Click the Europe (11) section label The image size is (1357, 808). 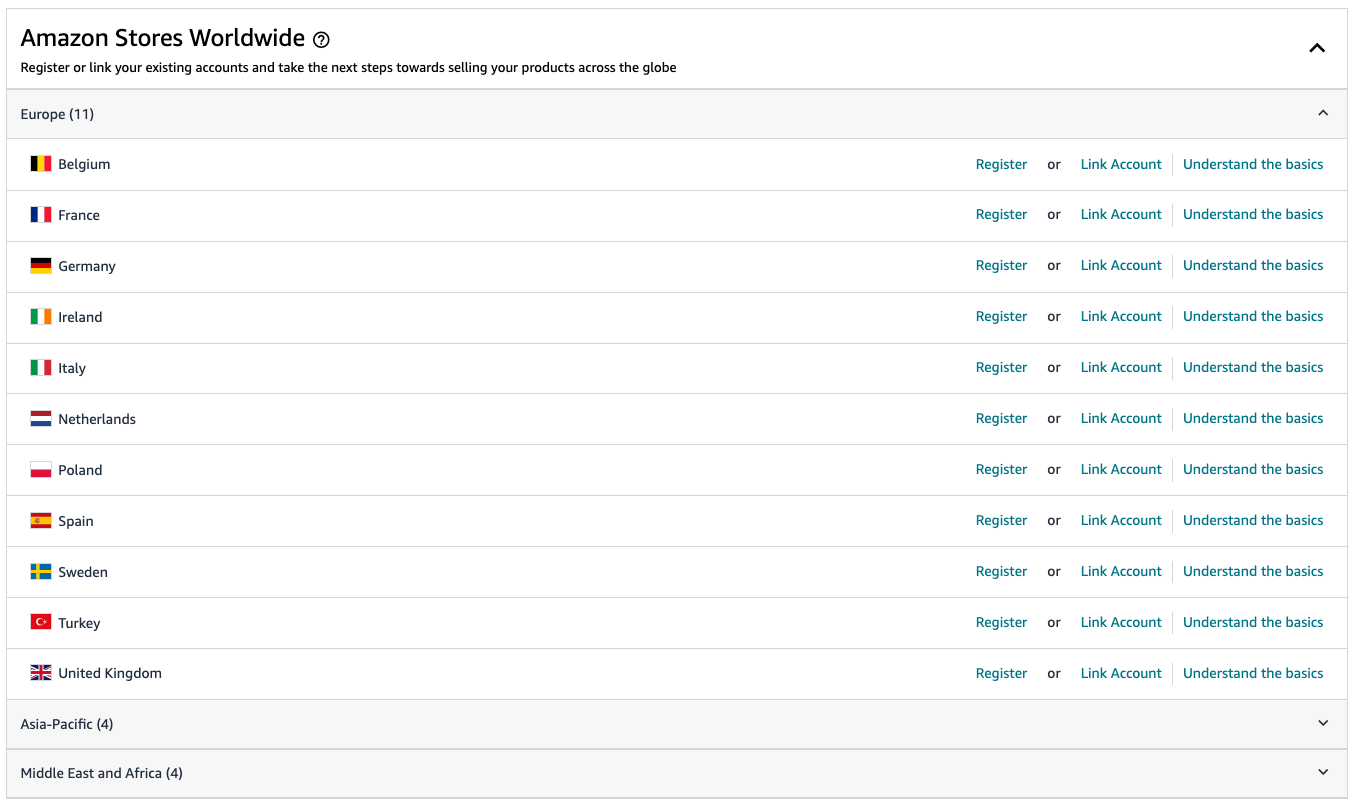(57, 114)
